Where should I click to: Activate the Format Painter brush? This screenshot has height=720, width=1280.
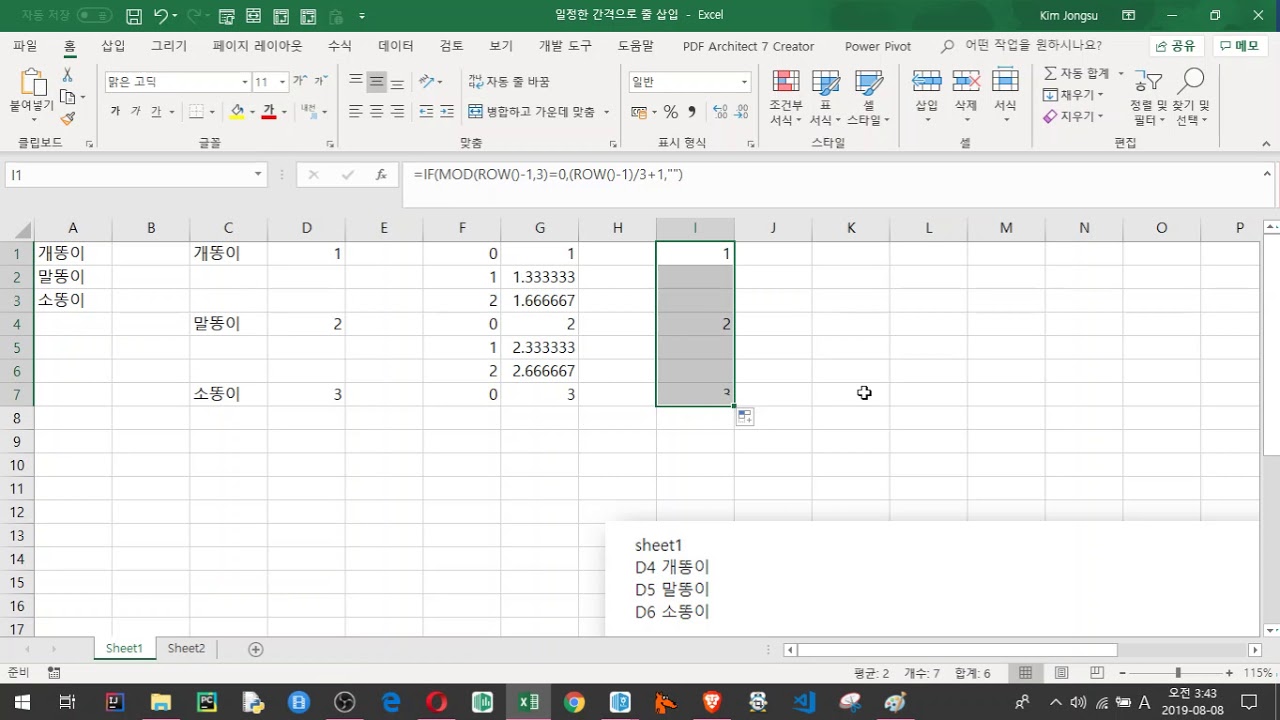pos(67,118)
